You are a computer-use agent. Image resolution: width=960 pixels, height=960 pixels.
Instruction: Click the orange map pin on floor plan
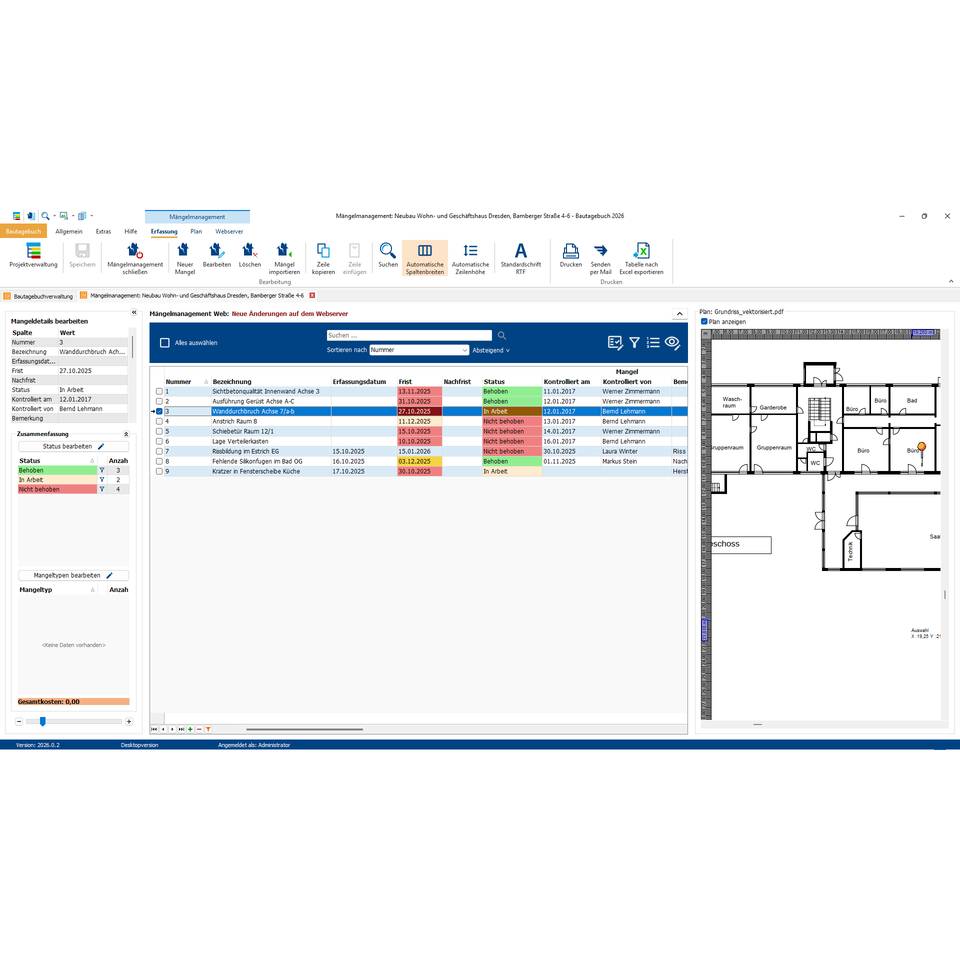(x=921, y=448)
